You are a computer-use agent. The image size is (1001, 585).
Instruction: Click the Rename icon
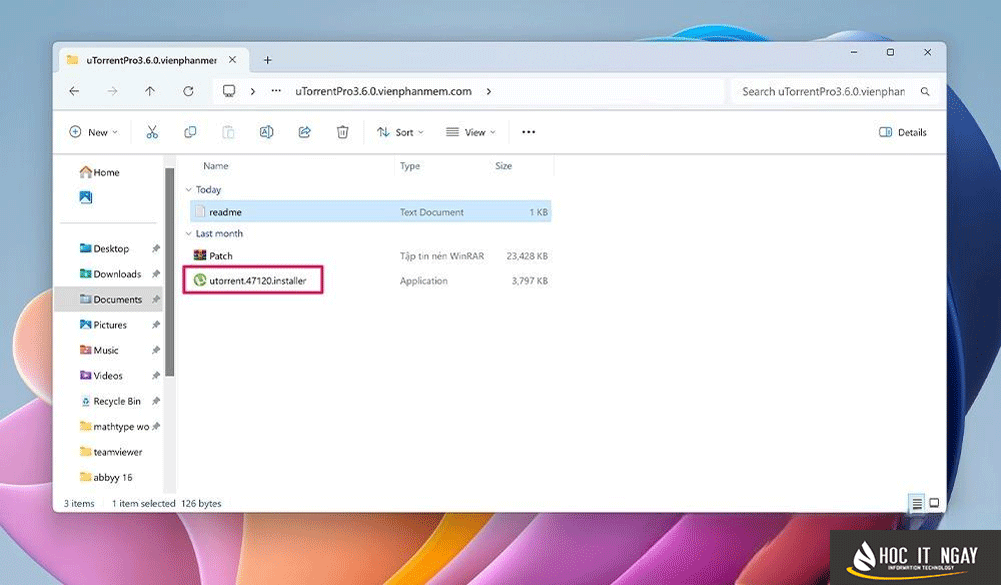266,132
